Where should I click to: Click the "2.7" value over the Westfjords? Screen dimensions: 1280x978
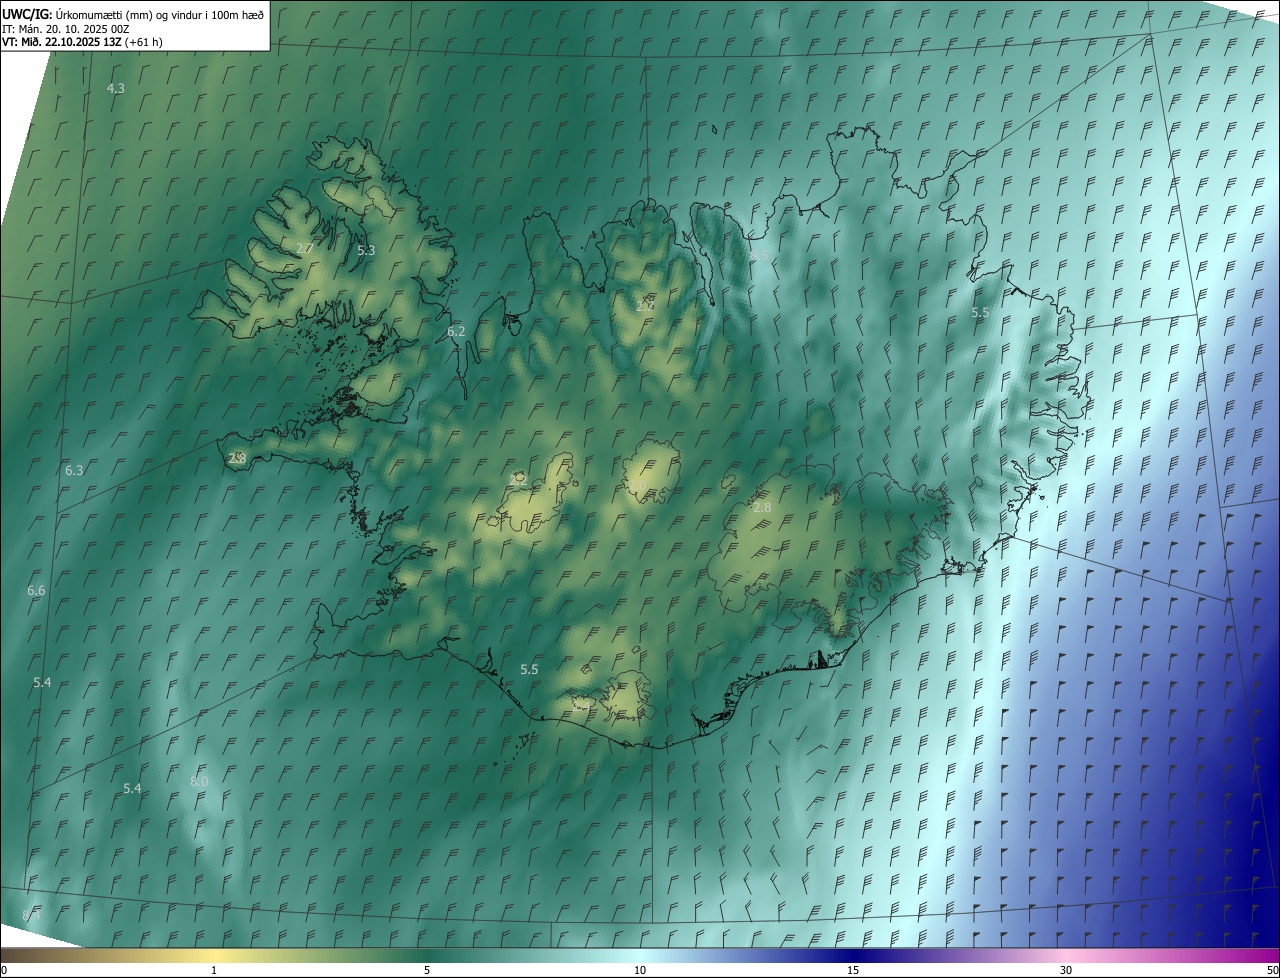point(305,248)
